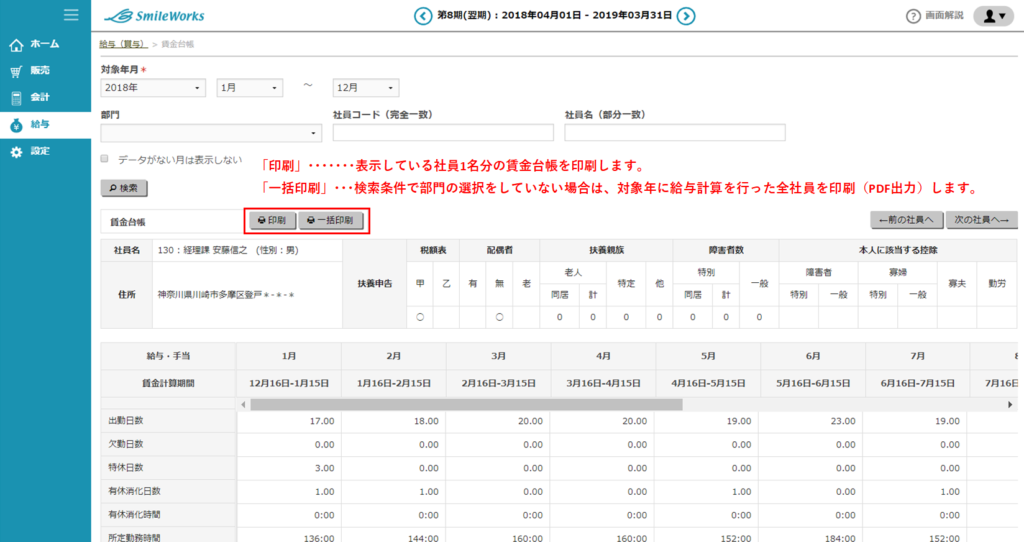Image resolution: width=1024 pixels, height=542 pixels.
Task: Expand the 部門 department dropdown
Action: click(x=211, y=133)
